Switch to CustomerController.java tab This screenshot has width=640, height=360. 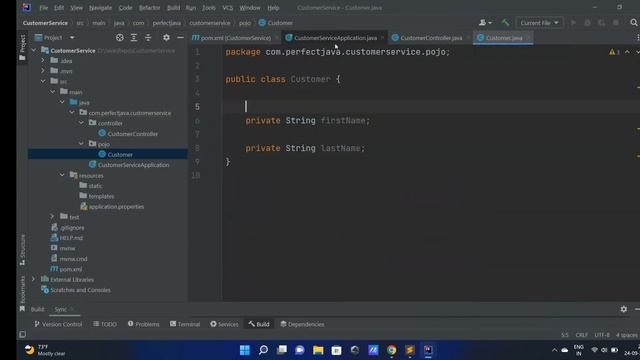click(431, 38)
